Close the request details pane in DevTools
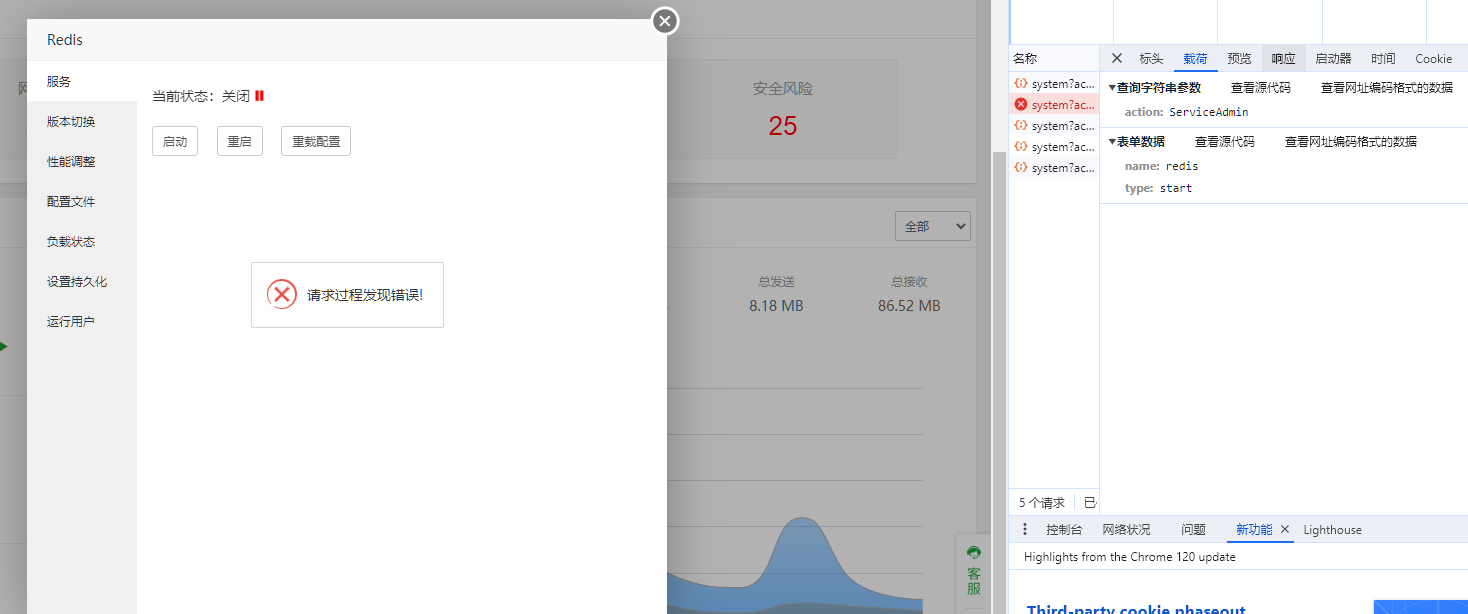 (1117, 58)
